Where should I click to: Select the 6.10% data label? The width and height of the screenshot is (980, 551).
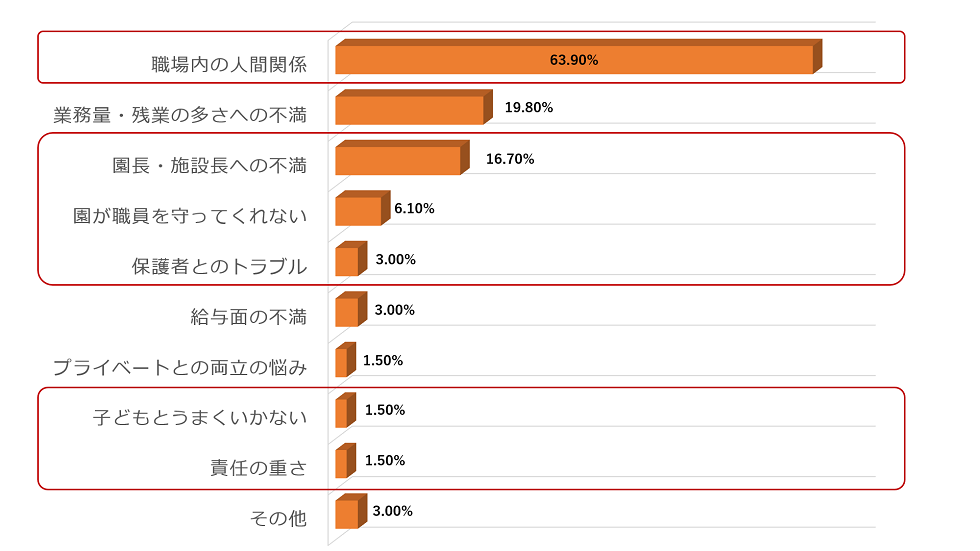tap(414, 208)
